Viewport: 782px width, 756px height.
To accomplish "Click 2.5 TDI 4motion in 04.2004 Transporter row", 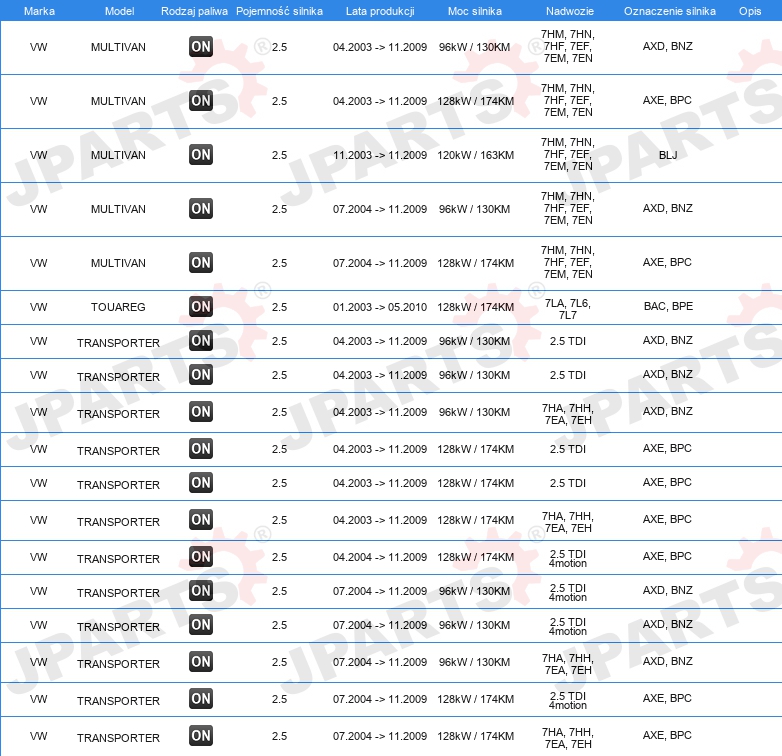I will (568, 559).
